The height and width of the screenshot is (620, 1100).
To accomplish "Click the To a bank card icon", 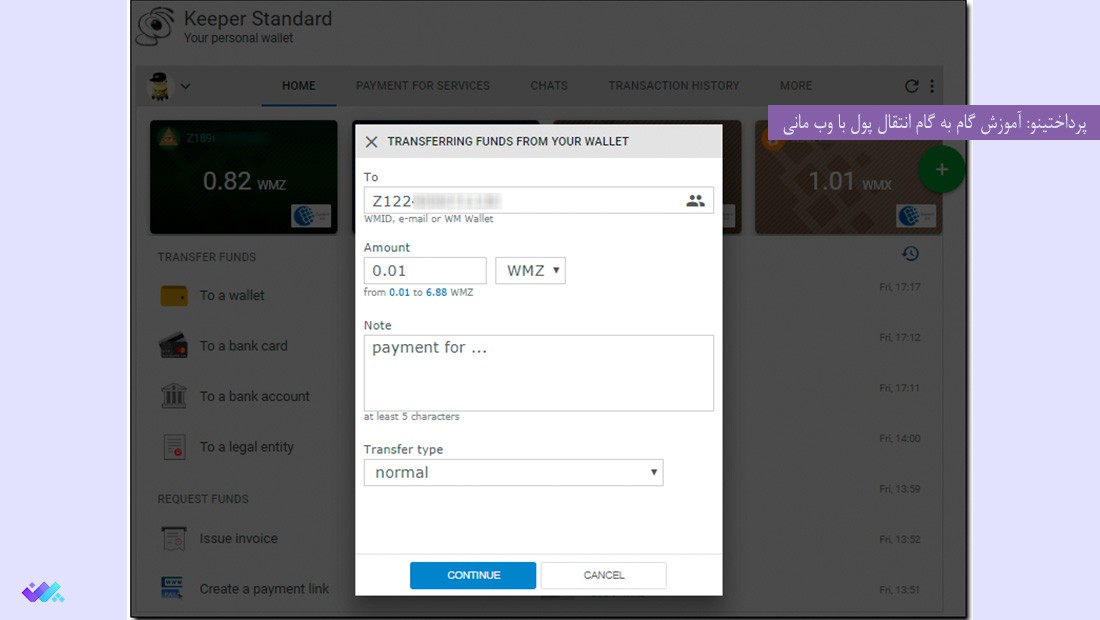I will 173,346.
